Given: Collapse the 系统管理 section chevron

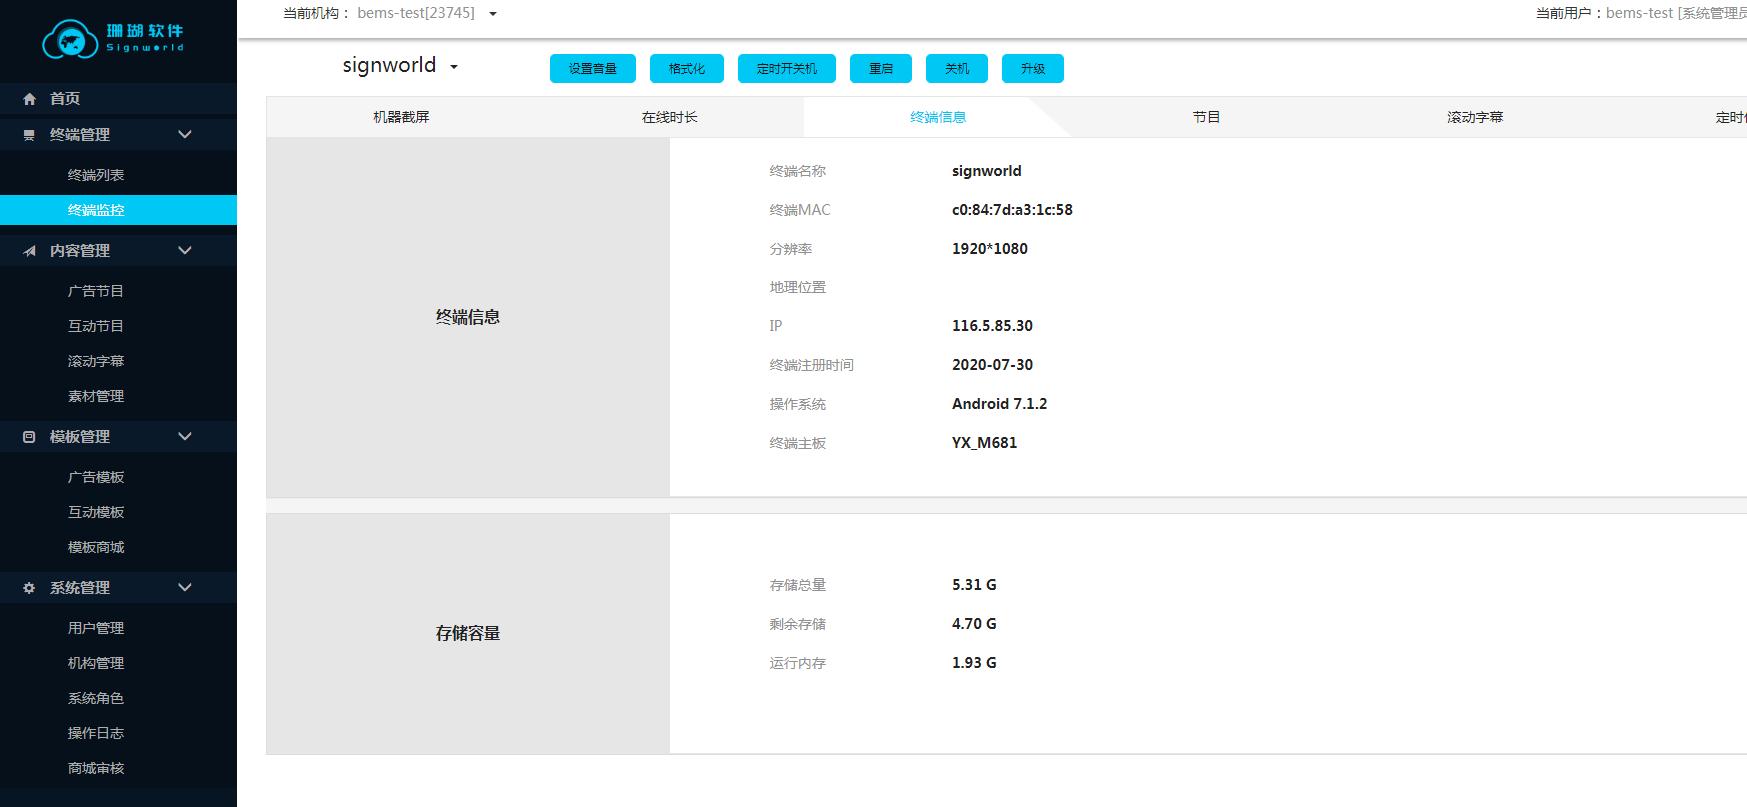Looking at the screenshot, I should [x=185, y=588].
